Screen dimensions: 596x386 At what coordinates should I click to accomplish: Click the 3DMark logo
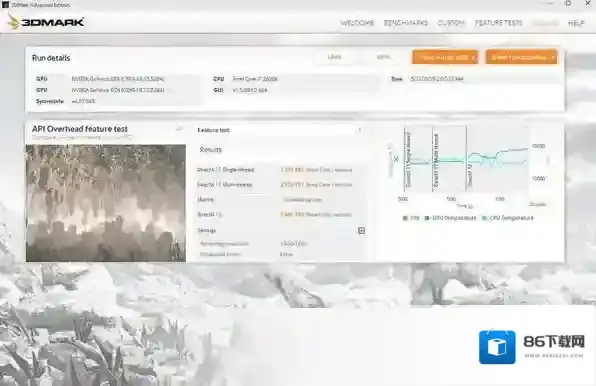tap(46, 22)
